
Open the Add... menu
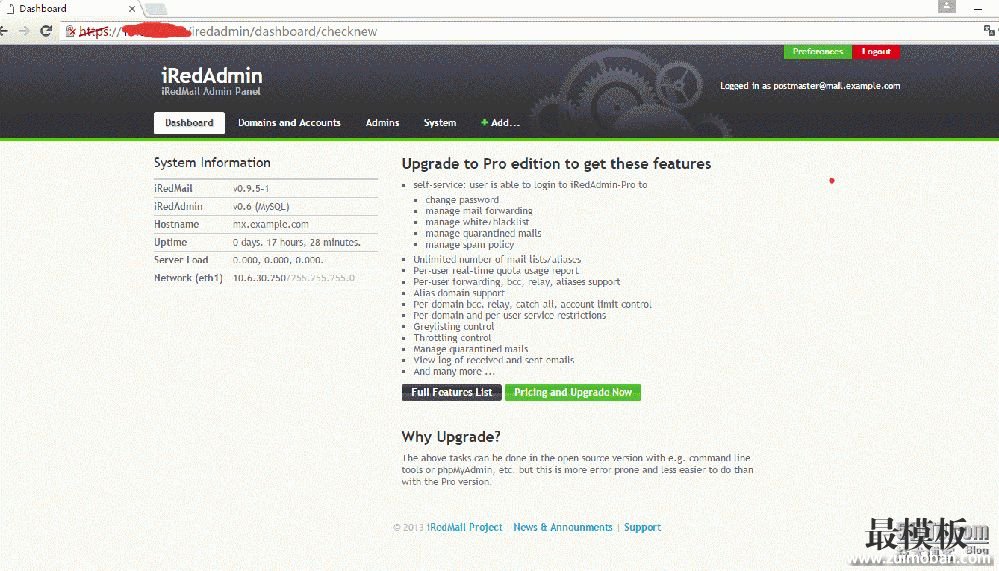(501, 123)
